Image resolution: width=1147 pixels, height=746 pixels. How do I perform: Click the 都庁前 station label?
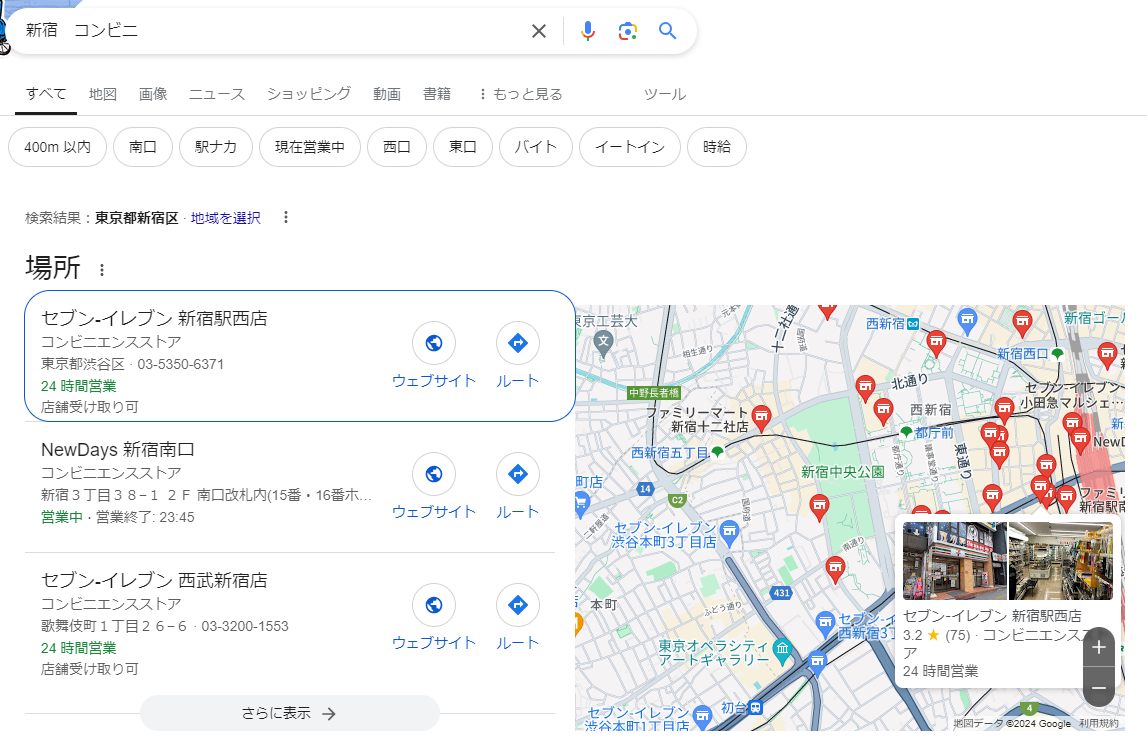tap(934, 433)
